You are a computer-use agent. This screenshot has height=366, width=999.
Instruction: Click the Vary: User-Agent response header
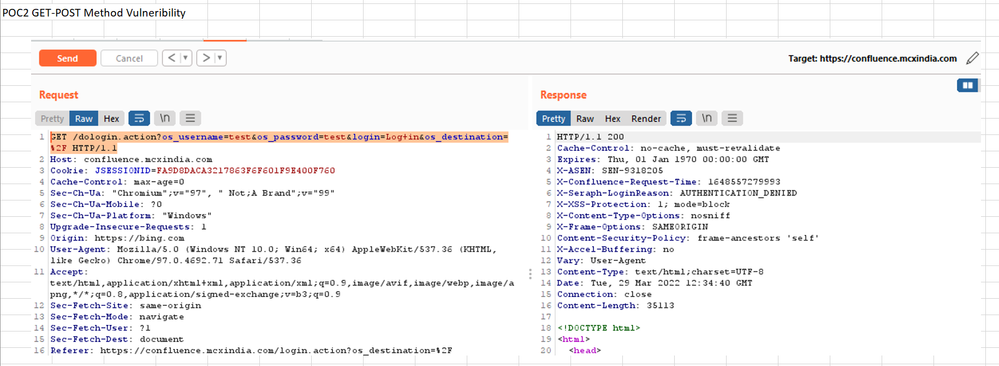602,260
